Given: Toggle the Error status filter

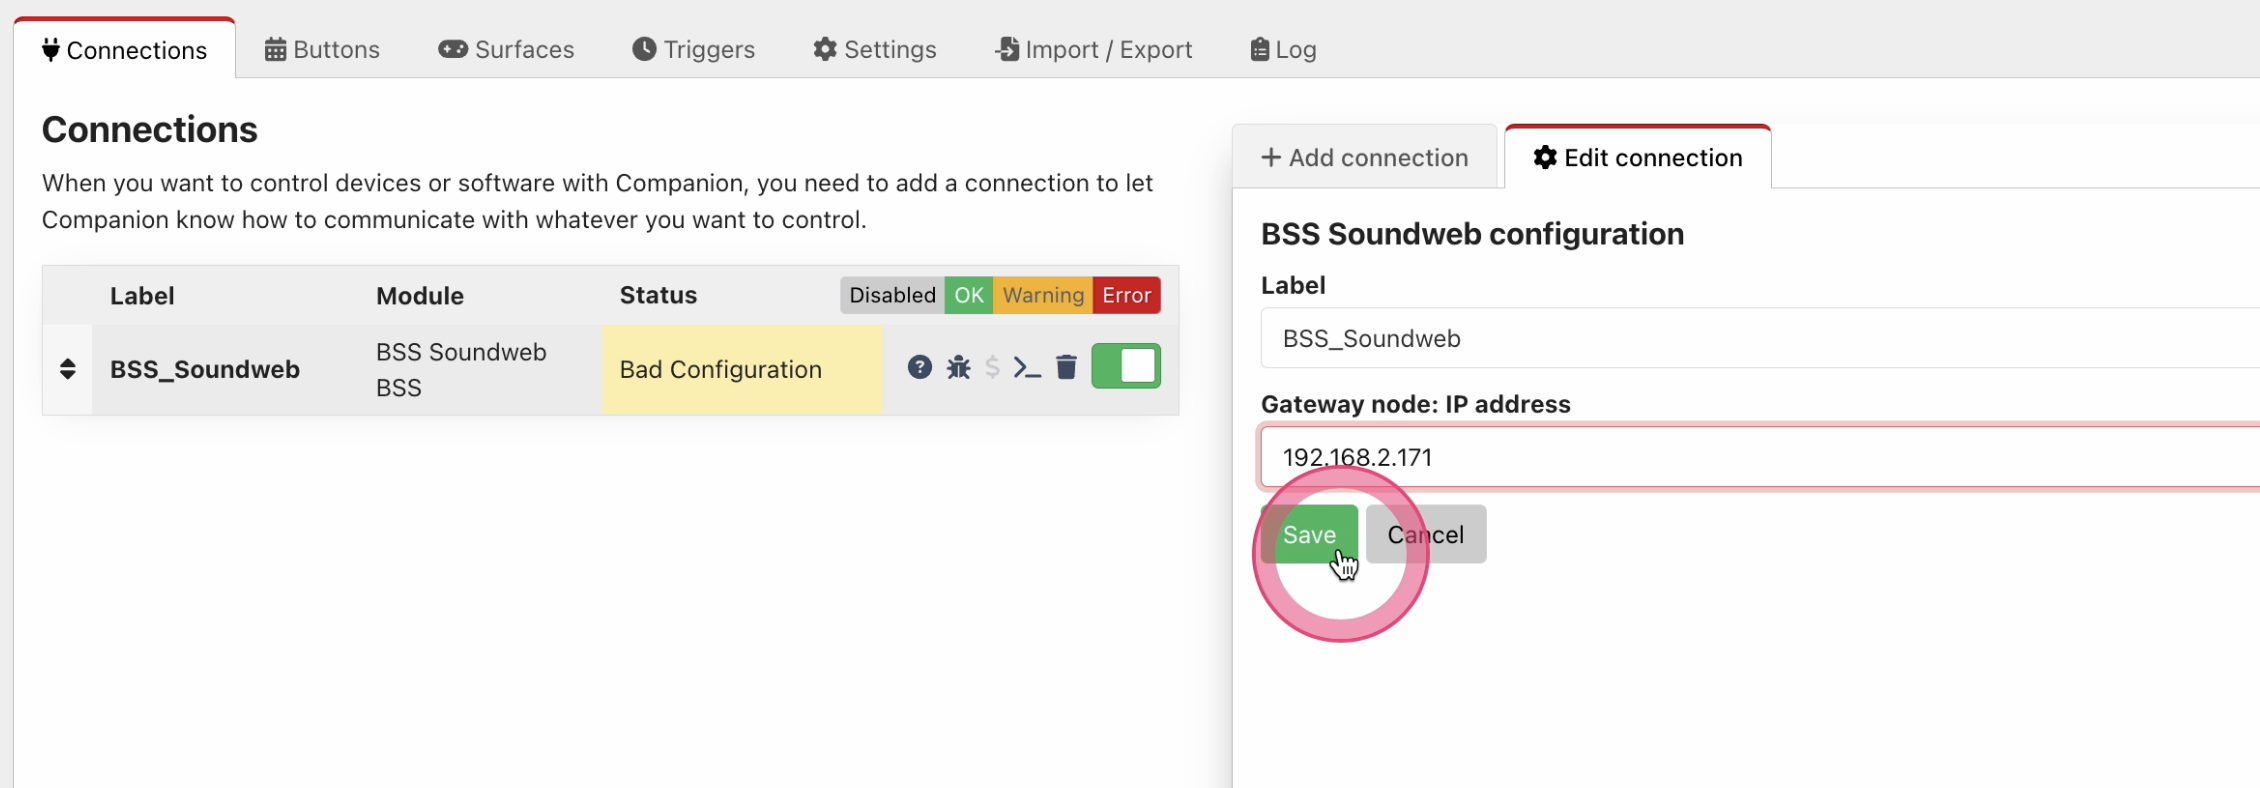Looking at the screenshot, I should click(1126, 295).
